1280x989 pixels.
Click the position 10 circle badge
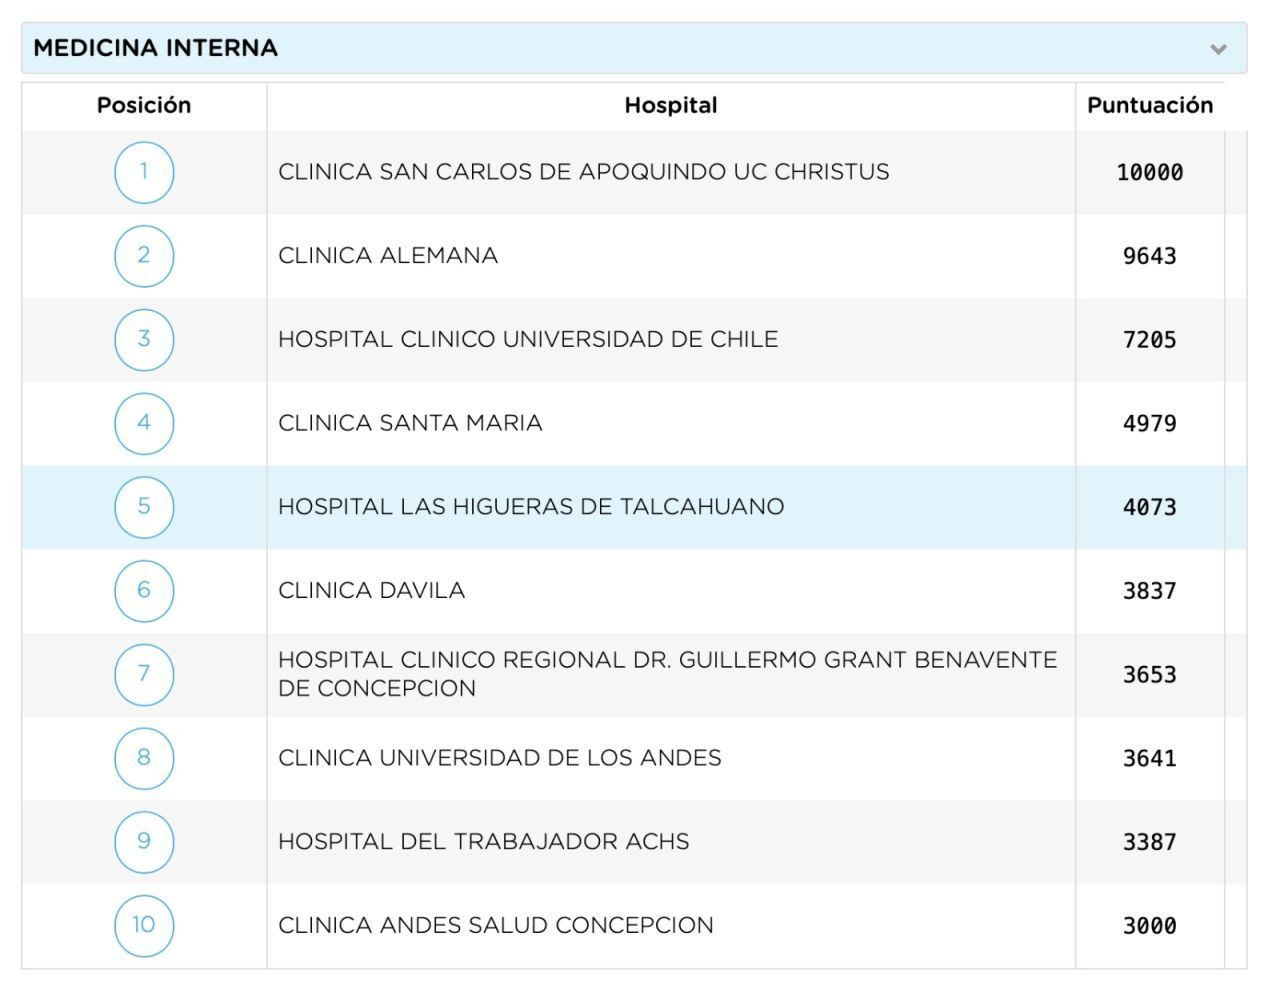pos(144,925)
